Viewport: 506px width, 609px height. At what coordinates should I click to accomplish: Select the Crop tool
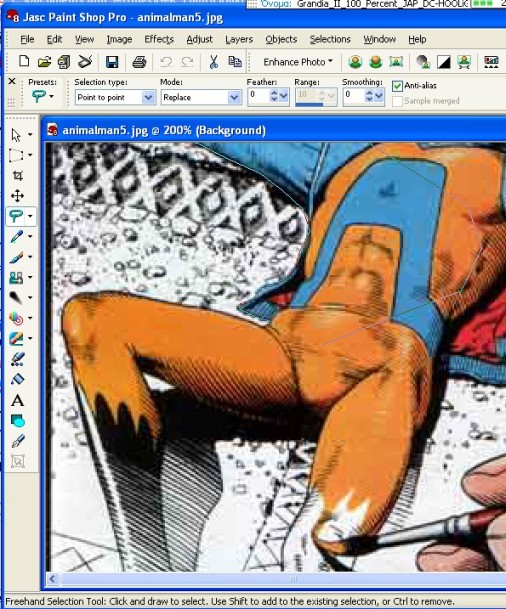pyautogui.click(x=17, y=176)
